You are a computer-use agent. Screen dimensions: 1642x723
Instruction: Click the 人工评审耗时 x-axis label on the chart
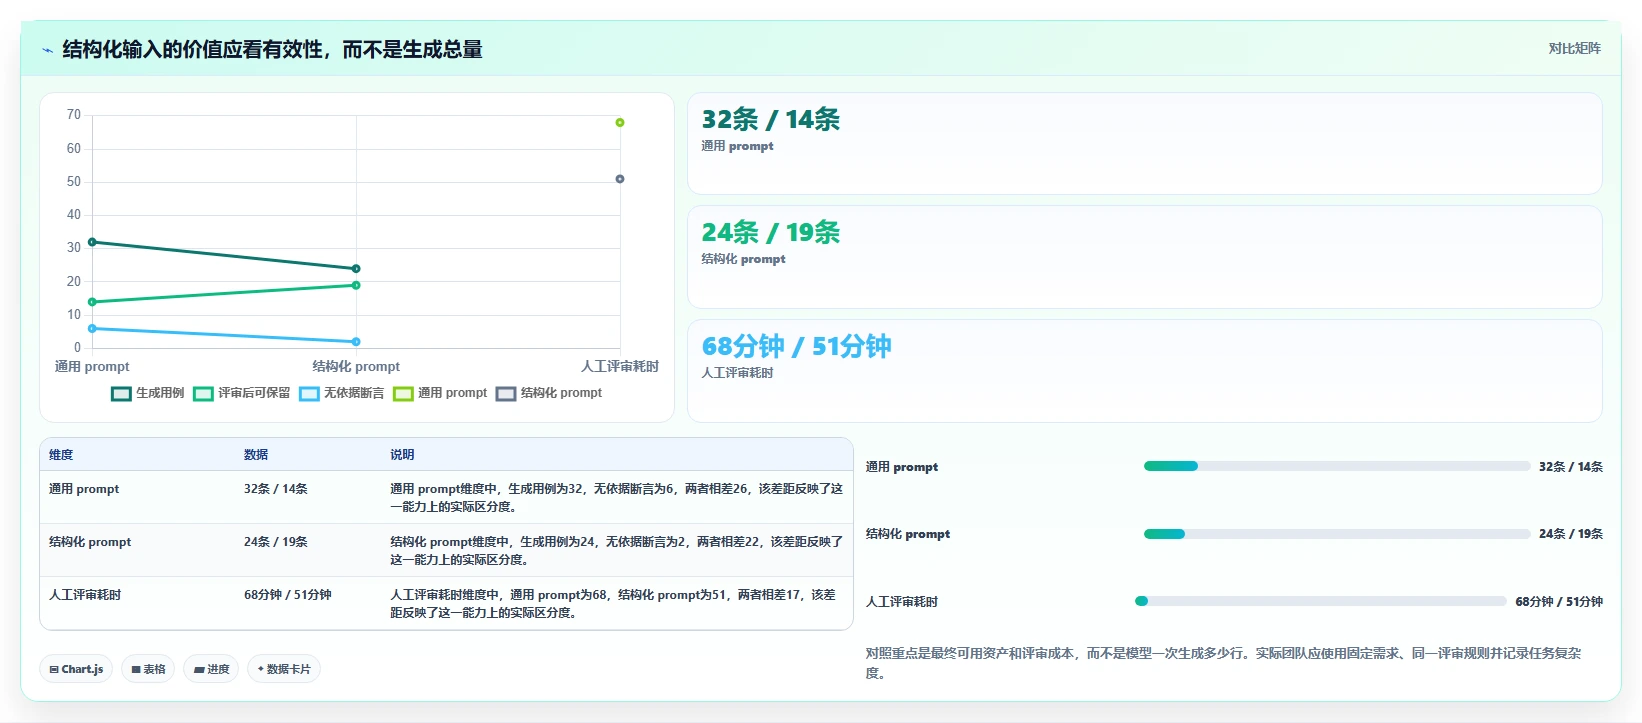pos(620,366)
